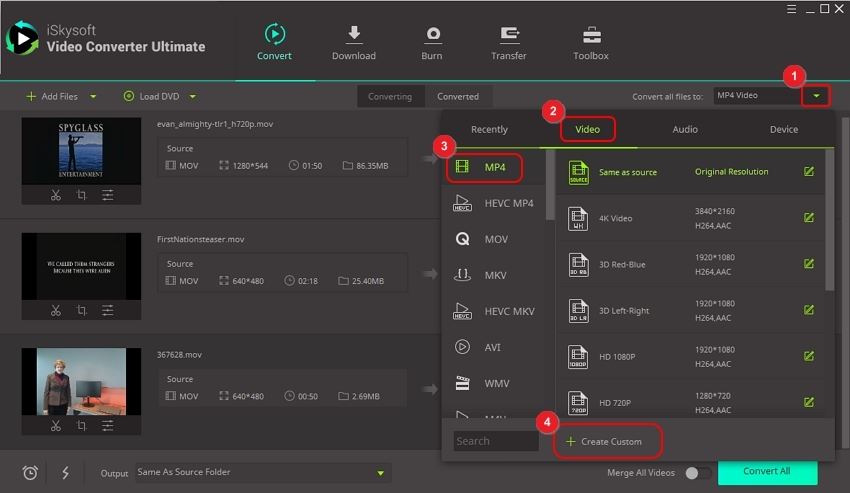Edit the 4K Video preset
The image size is (850, 493).
pos(809,218)
